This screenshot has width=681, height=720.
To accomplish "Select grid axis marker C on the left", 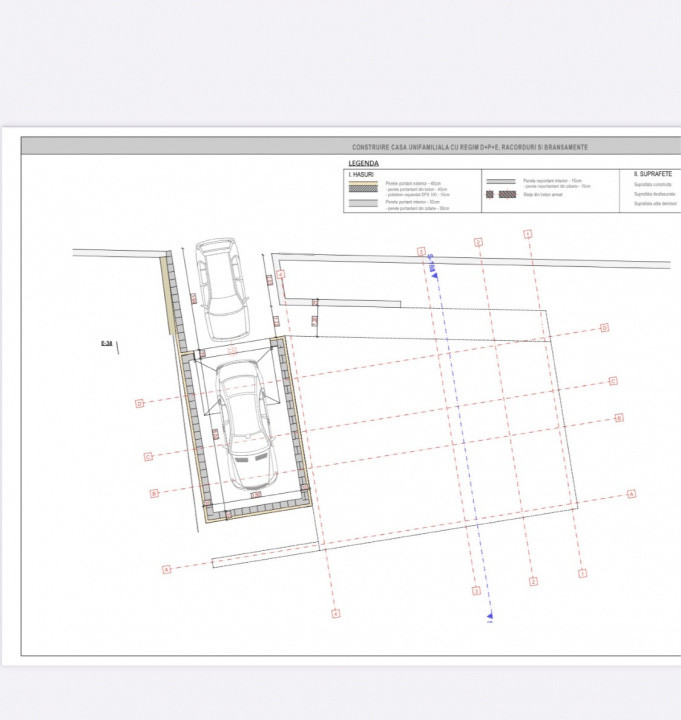I will point(147,457).
